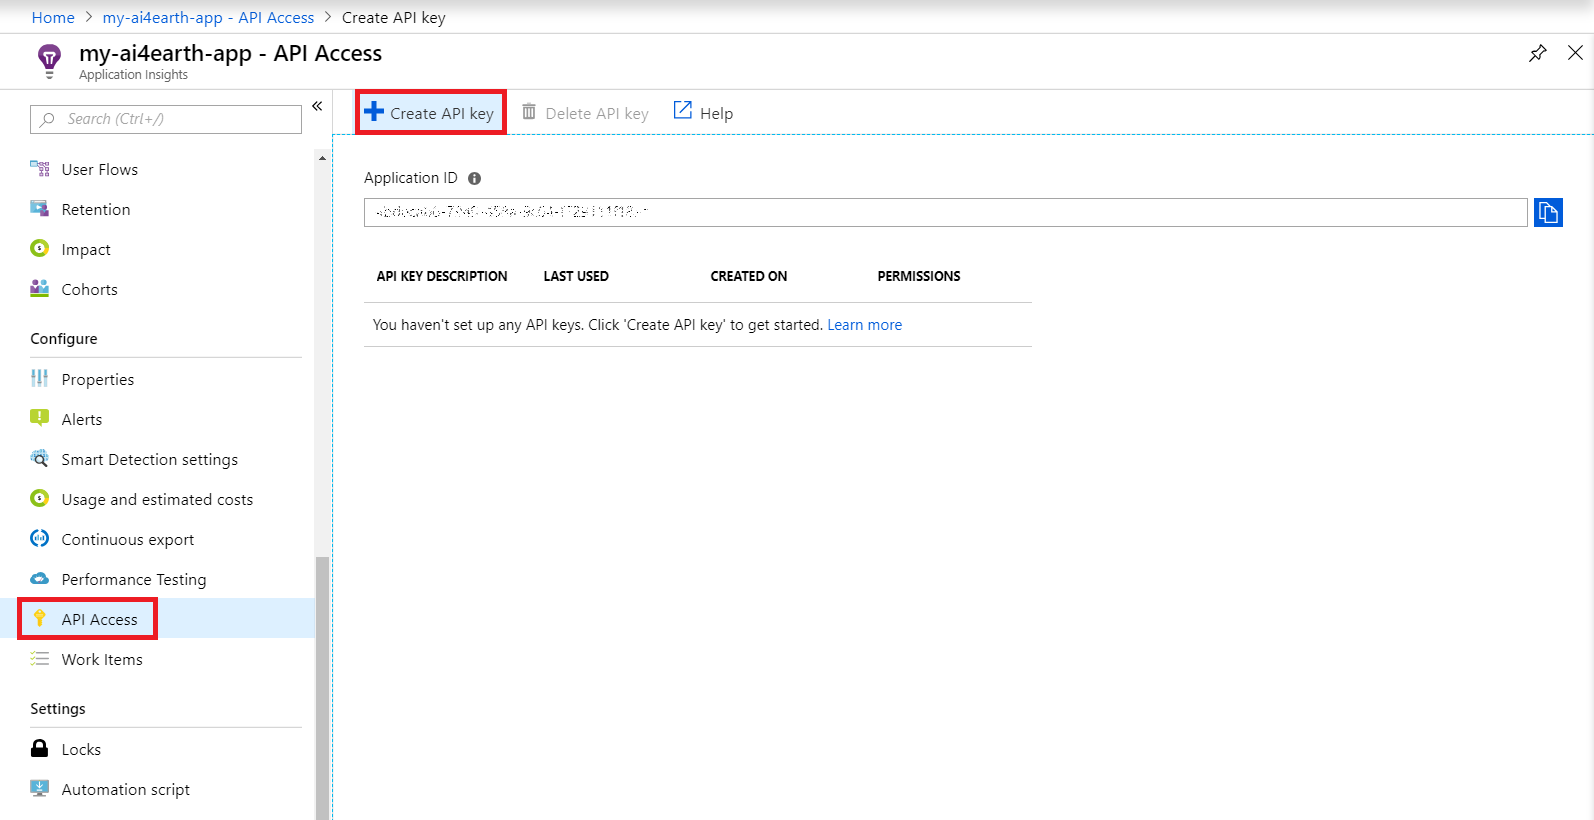Viewport: 1594px width, 820px height.
Task: Click the Work Items list icon
Action: (40, 659)
